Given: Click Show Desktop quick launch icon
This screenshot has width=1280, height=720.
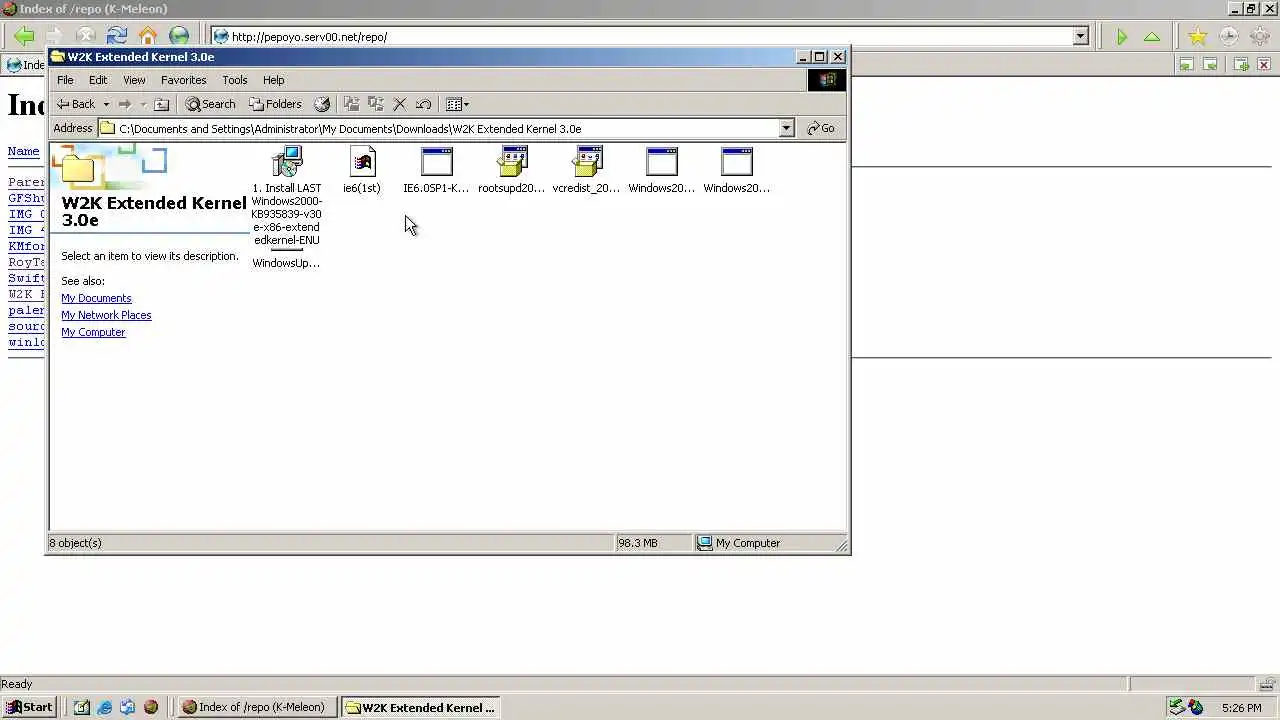Looking at the screenshot, I should click(x=82, y=707).
